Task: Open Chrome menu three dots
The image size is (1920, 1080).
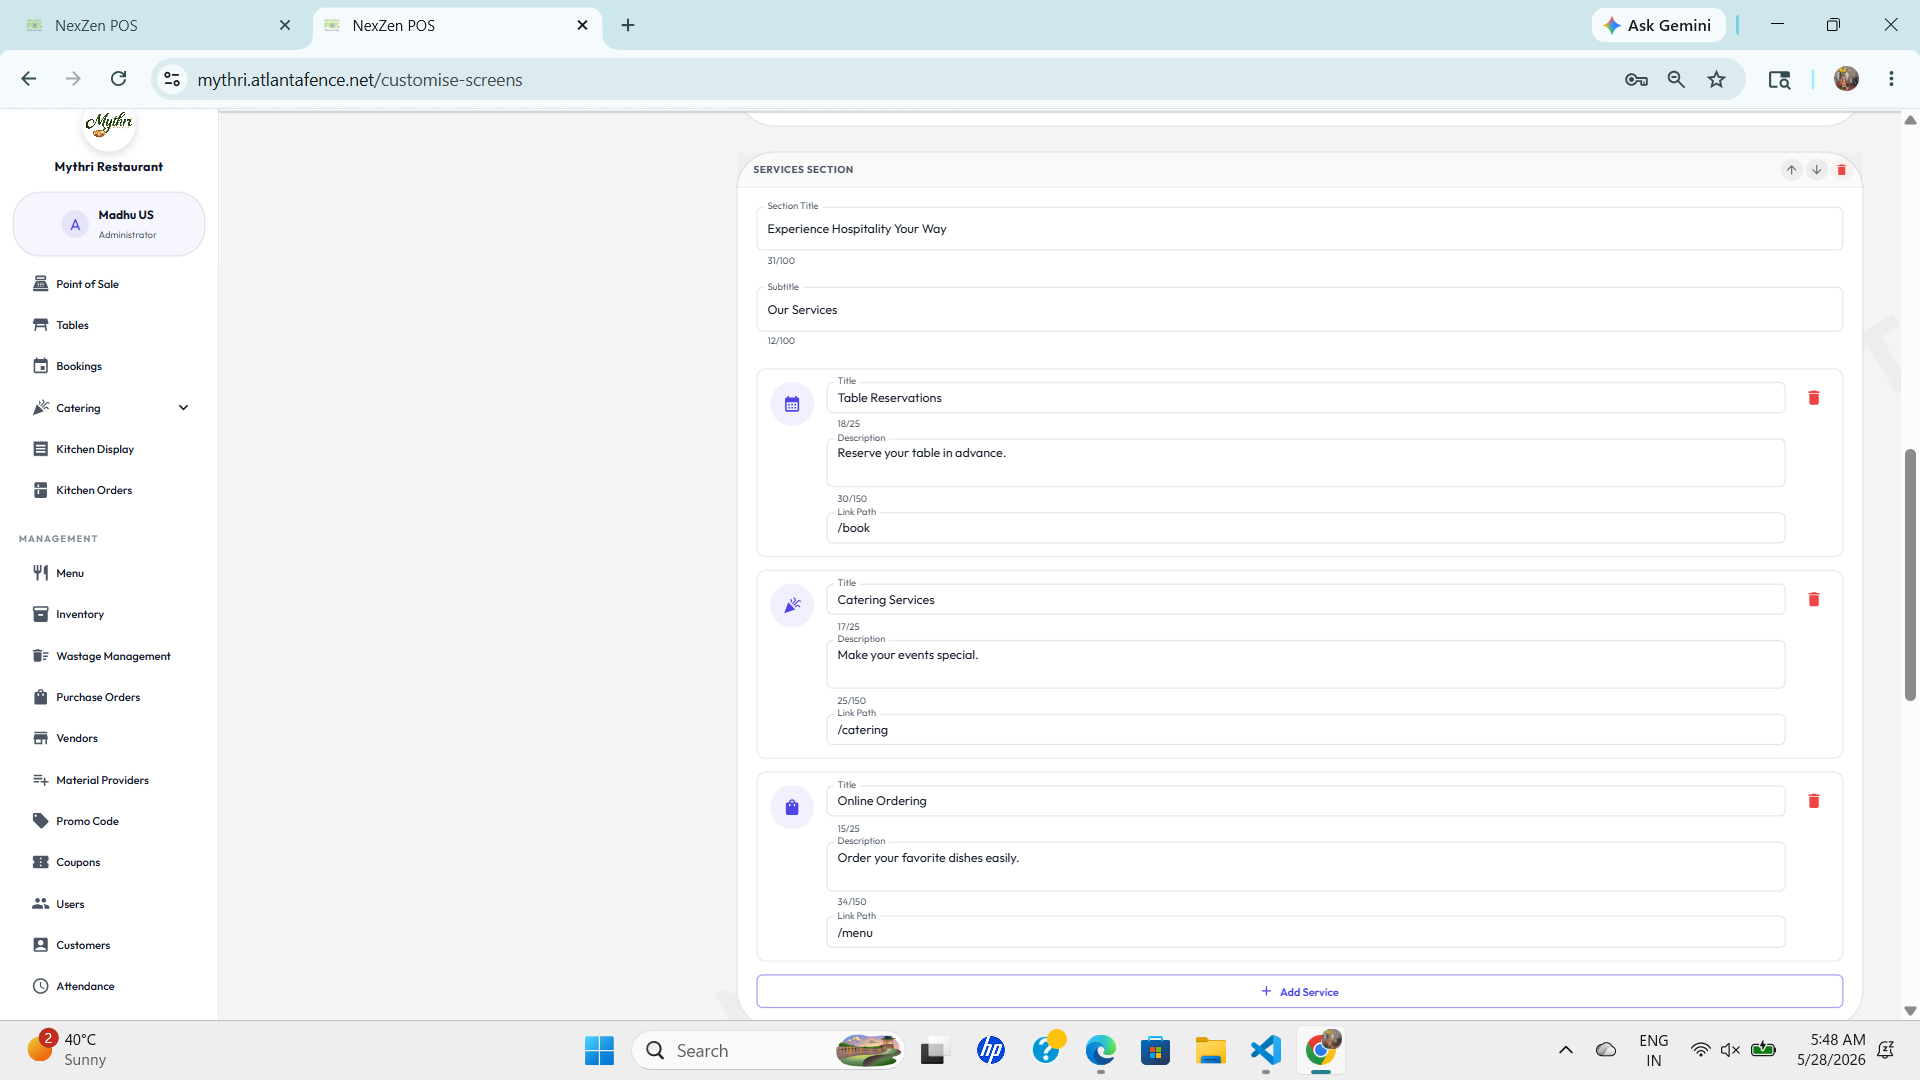Action: pos(1891,79)
